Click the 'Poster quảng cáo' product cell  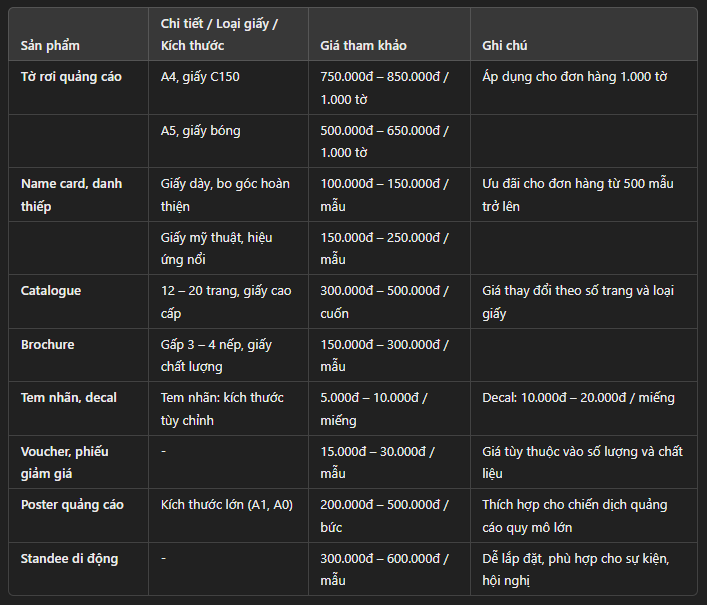(x=72, y=504)
